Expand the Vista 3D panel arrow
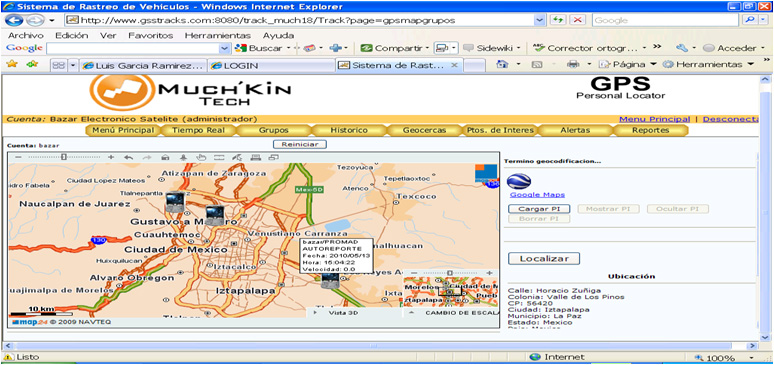The image size is (774, 365). pyautogui.click(x=315, y=312)
